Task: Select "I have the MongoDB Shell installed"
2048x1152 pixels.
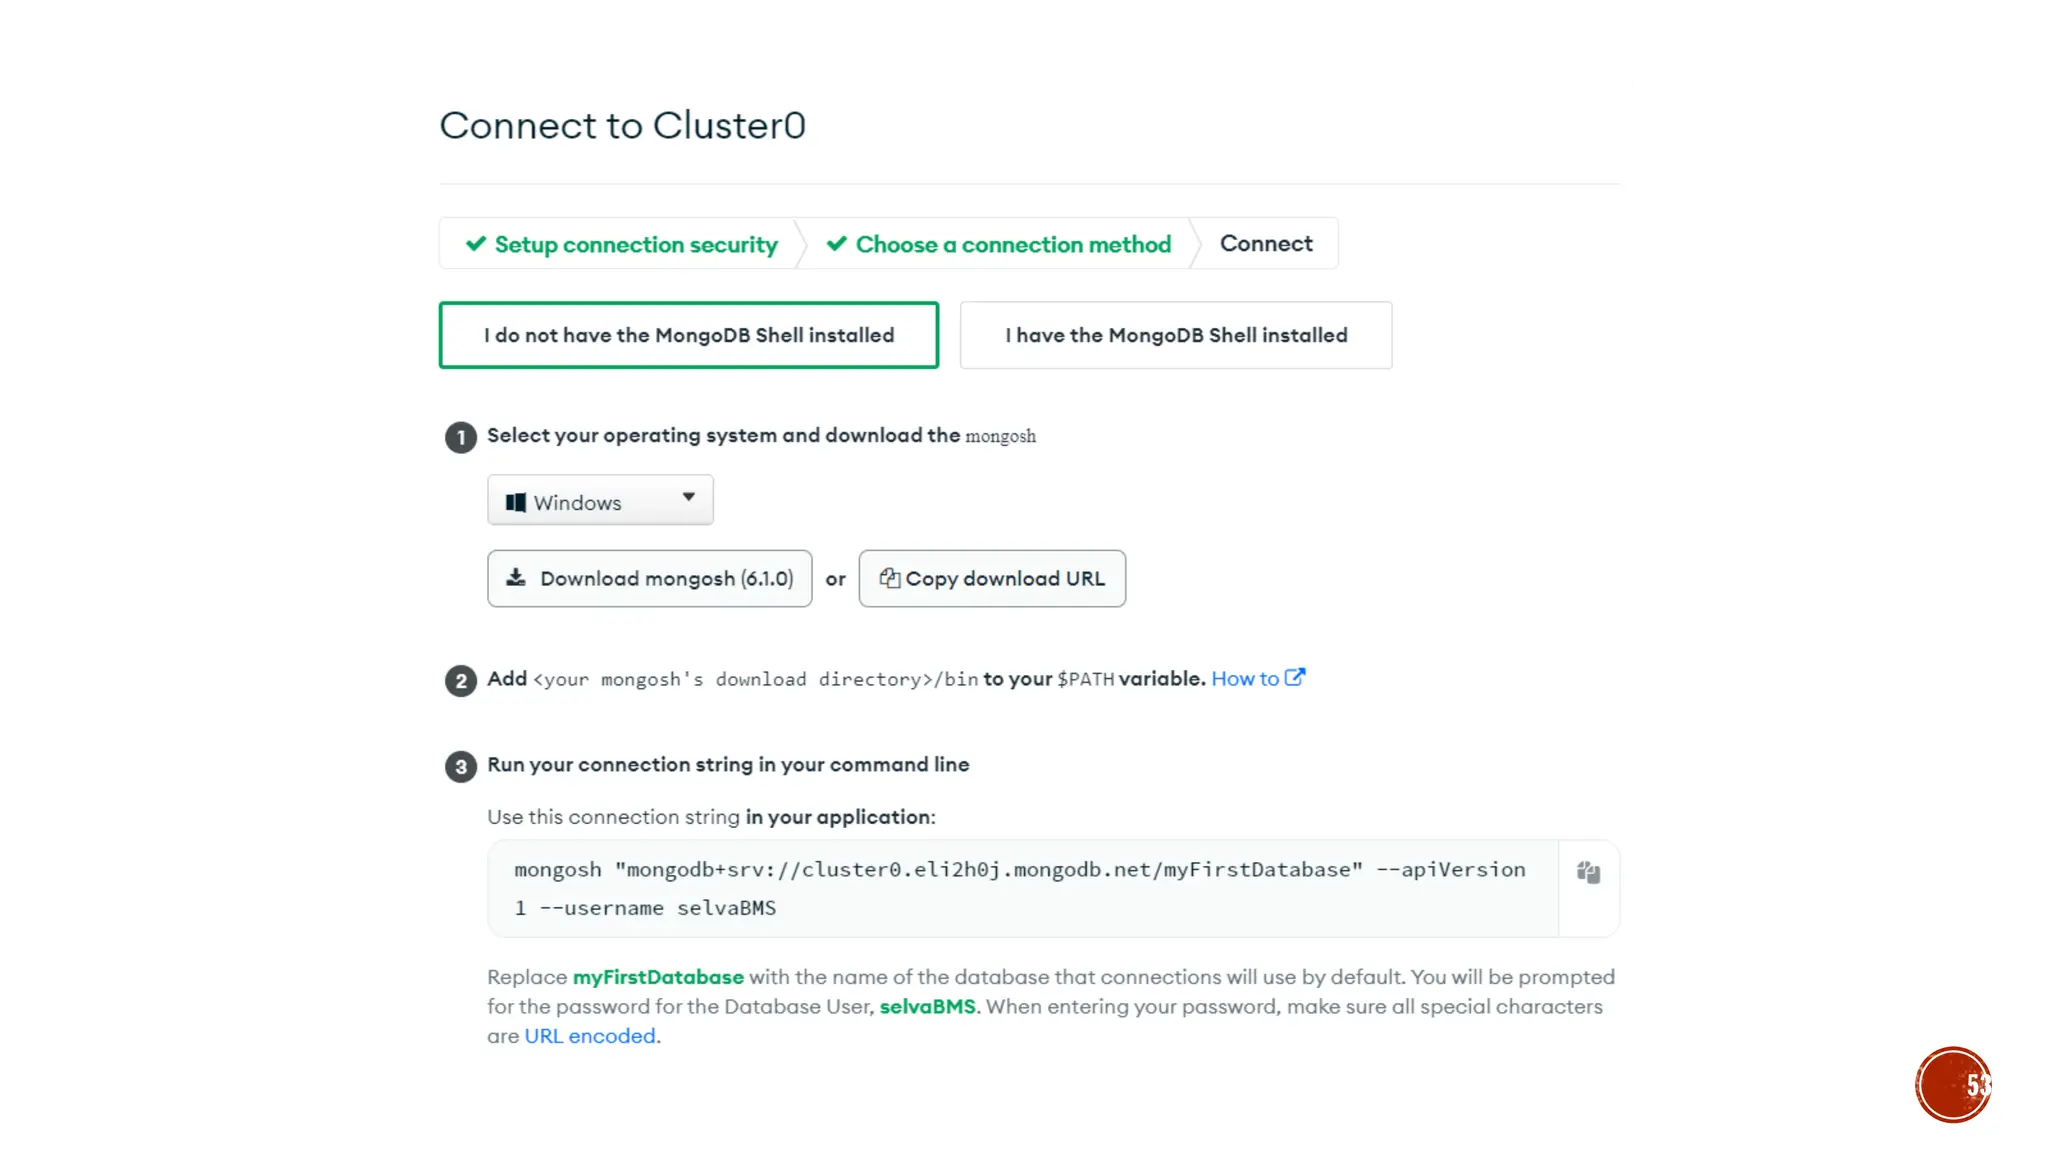Action: 1175,335
